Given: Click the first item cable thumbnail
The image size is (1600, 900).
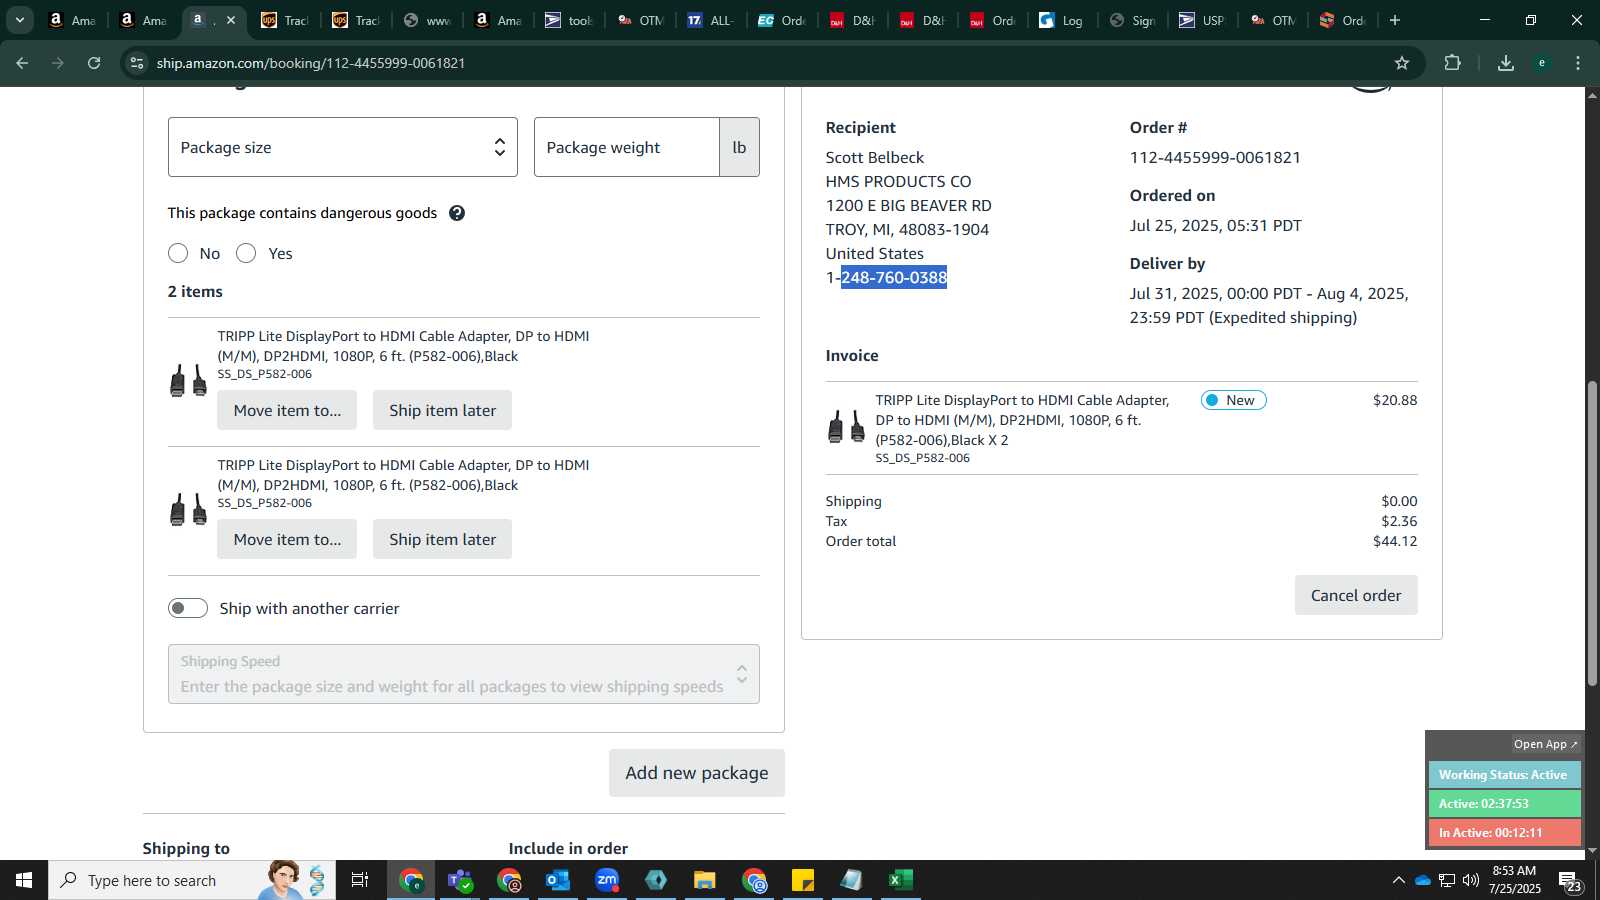Looking at the screenshot, I should [188, 381].
